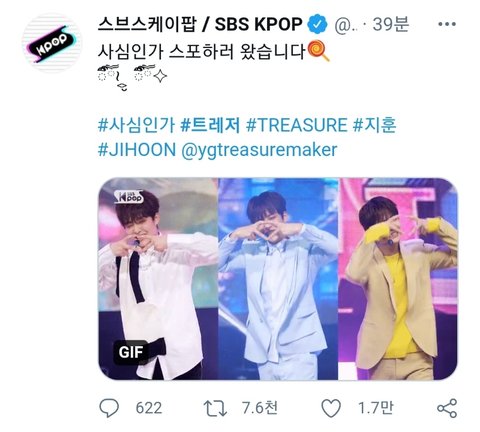Click the blue verified badge
Viewport: 480px width, 432px height.
[x=317, y=24]
